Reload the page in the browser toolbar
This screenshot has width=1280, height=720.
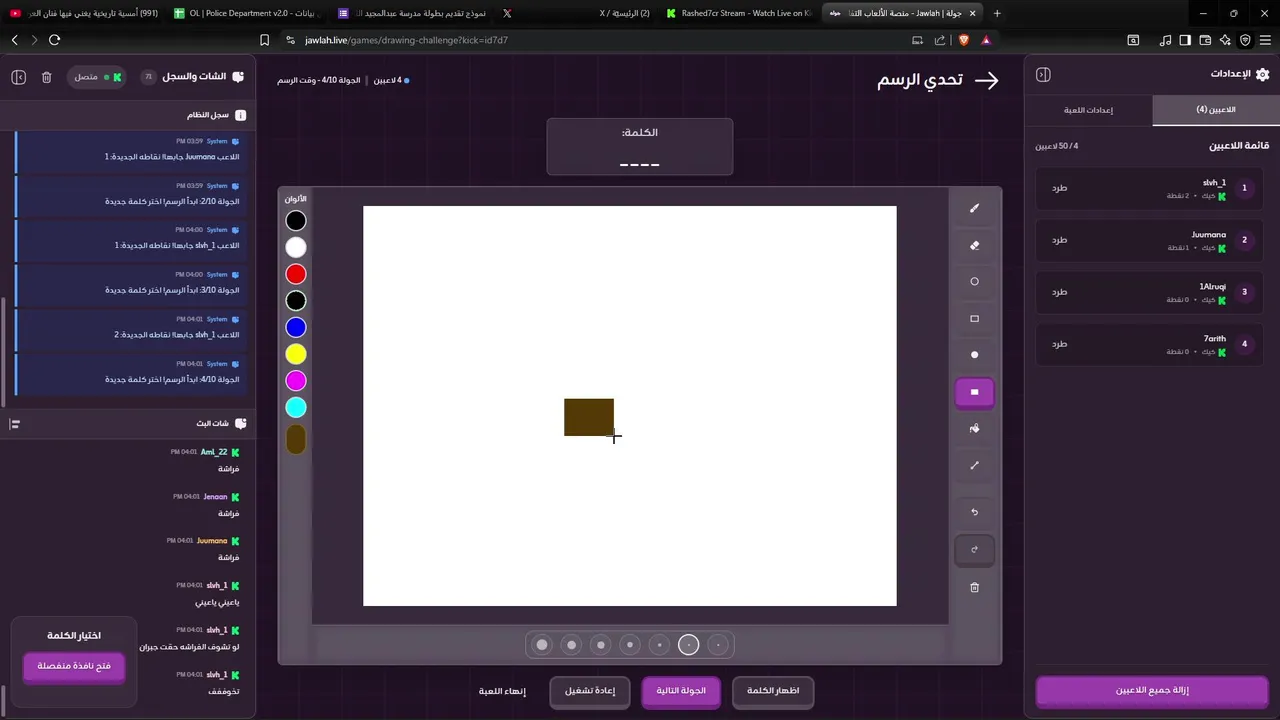pyautogui.click(x=54, y=40)
